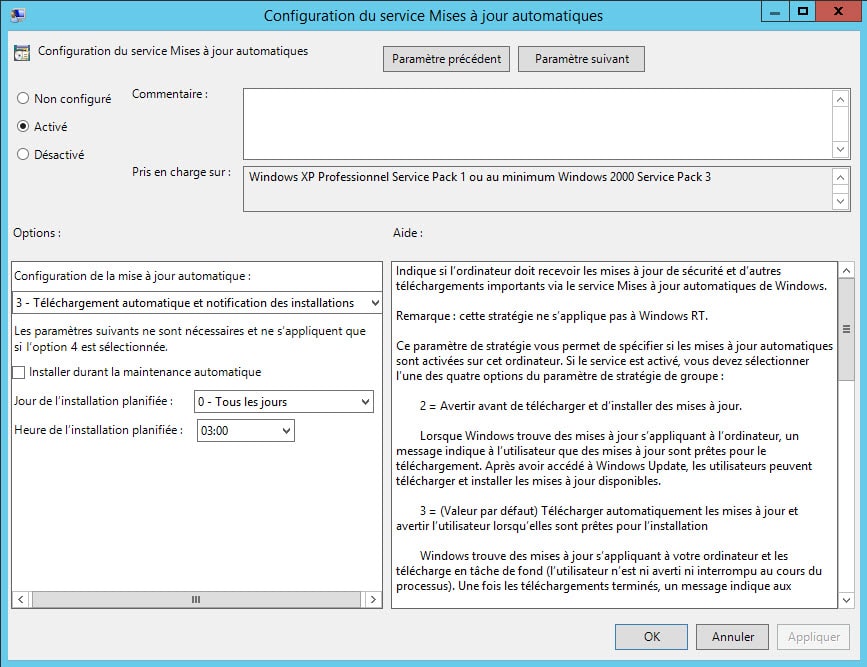Open the automatic update configuration dropdown
The width and height of the screenshot is (867, 667).
pos(197,302)
